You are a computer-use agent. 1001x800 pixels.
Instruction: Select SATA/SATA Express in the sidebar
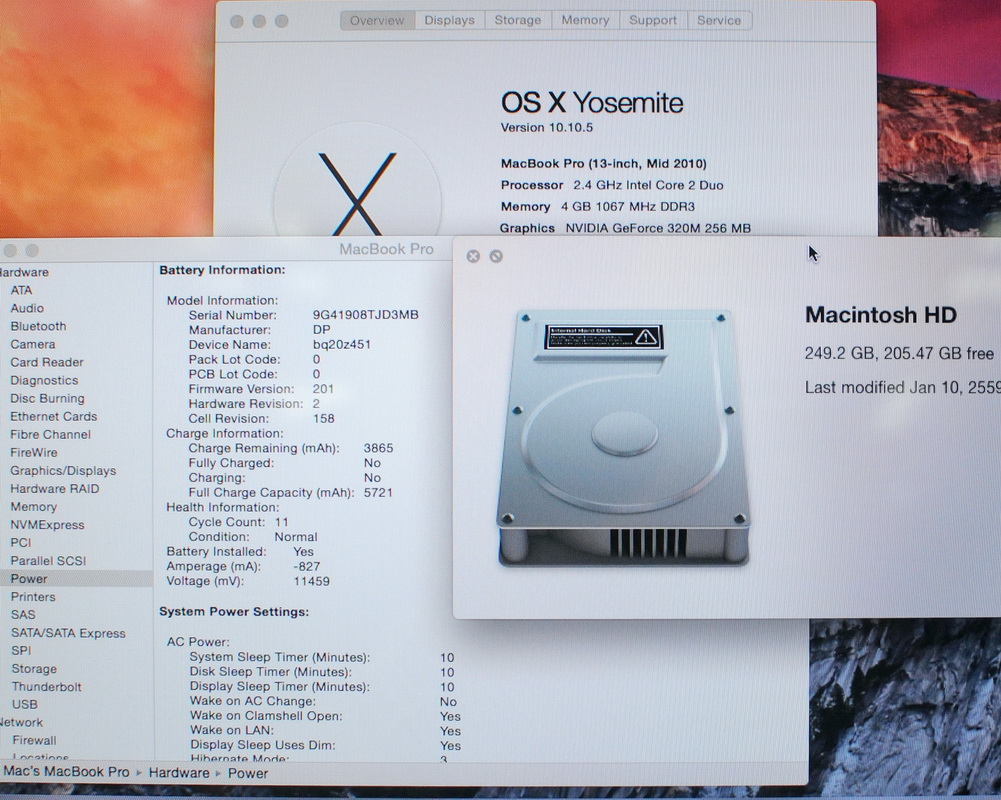[x=68, y=633]
